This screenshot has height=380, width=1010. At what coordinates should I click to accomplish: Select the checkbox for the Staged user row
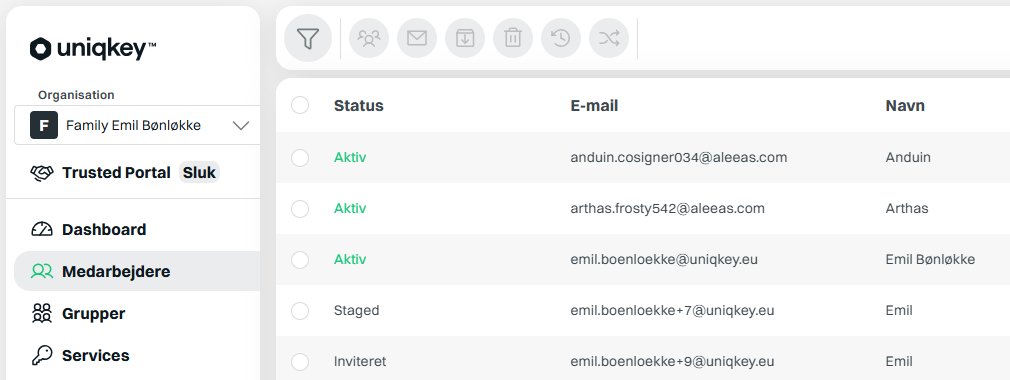[x=300, y=311]
